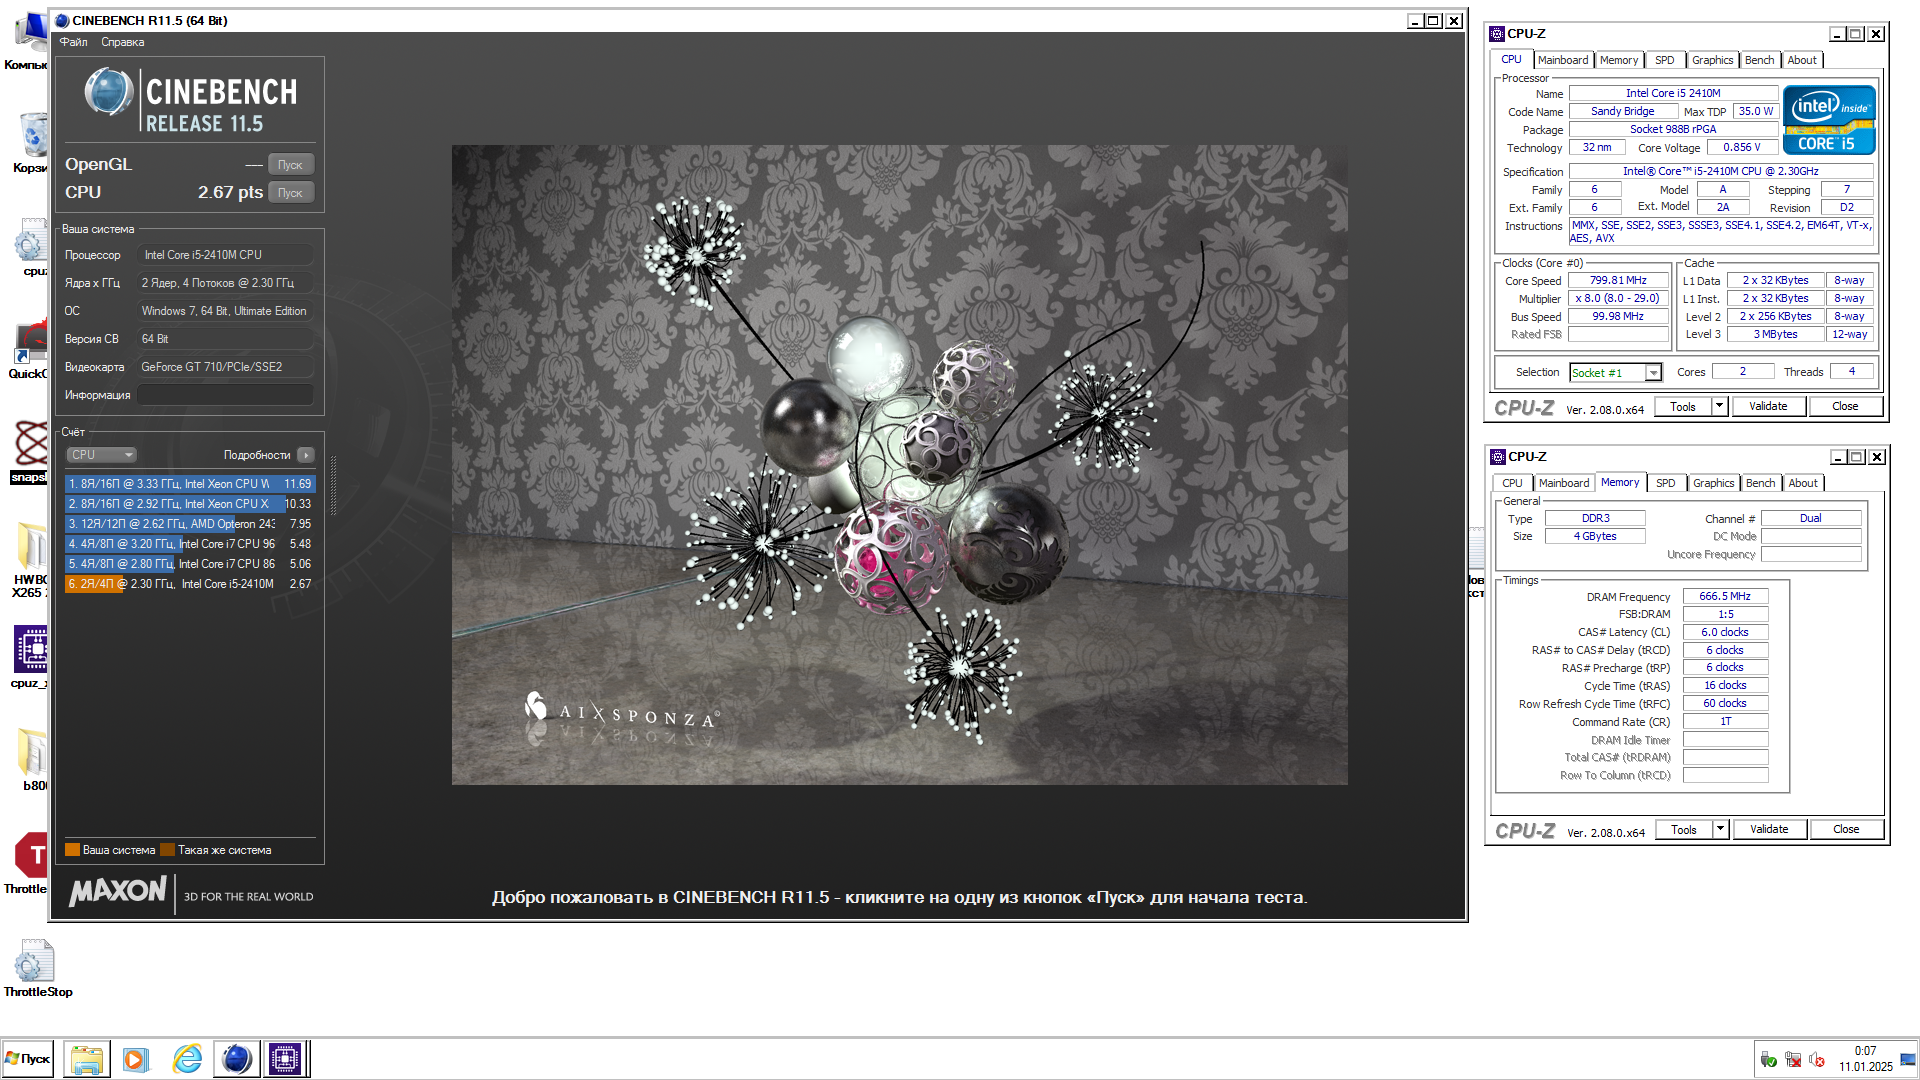Select ranking row 2 Intel Xeon 2.92 ГГц
Screen dimensions: 1920x1080
click(190, 504)
